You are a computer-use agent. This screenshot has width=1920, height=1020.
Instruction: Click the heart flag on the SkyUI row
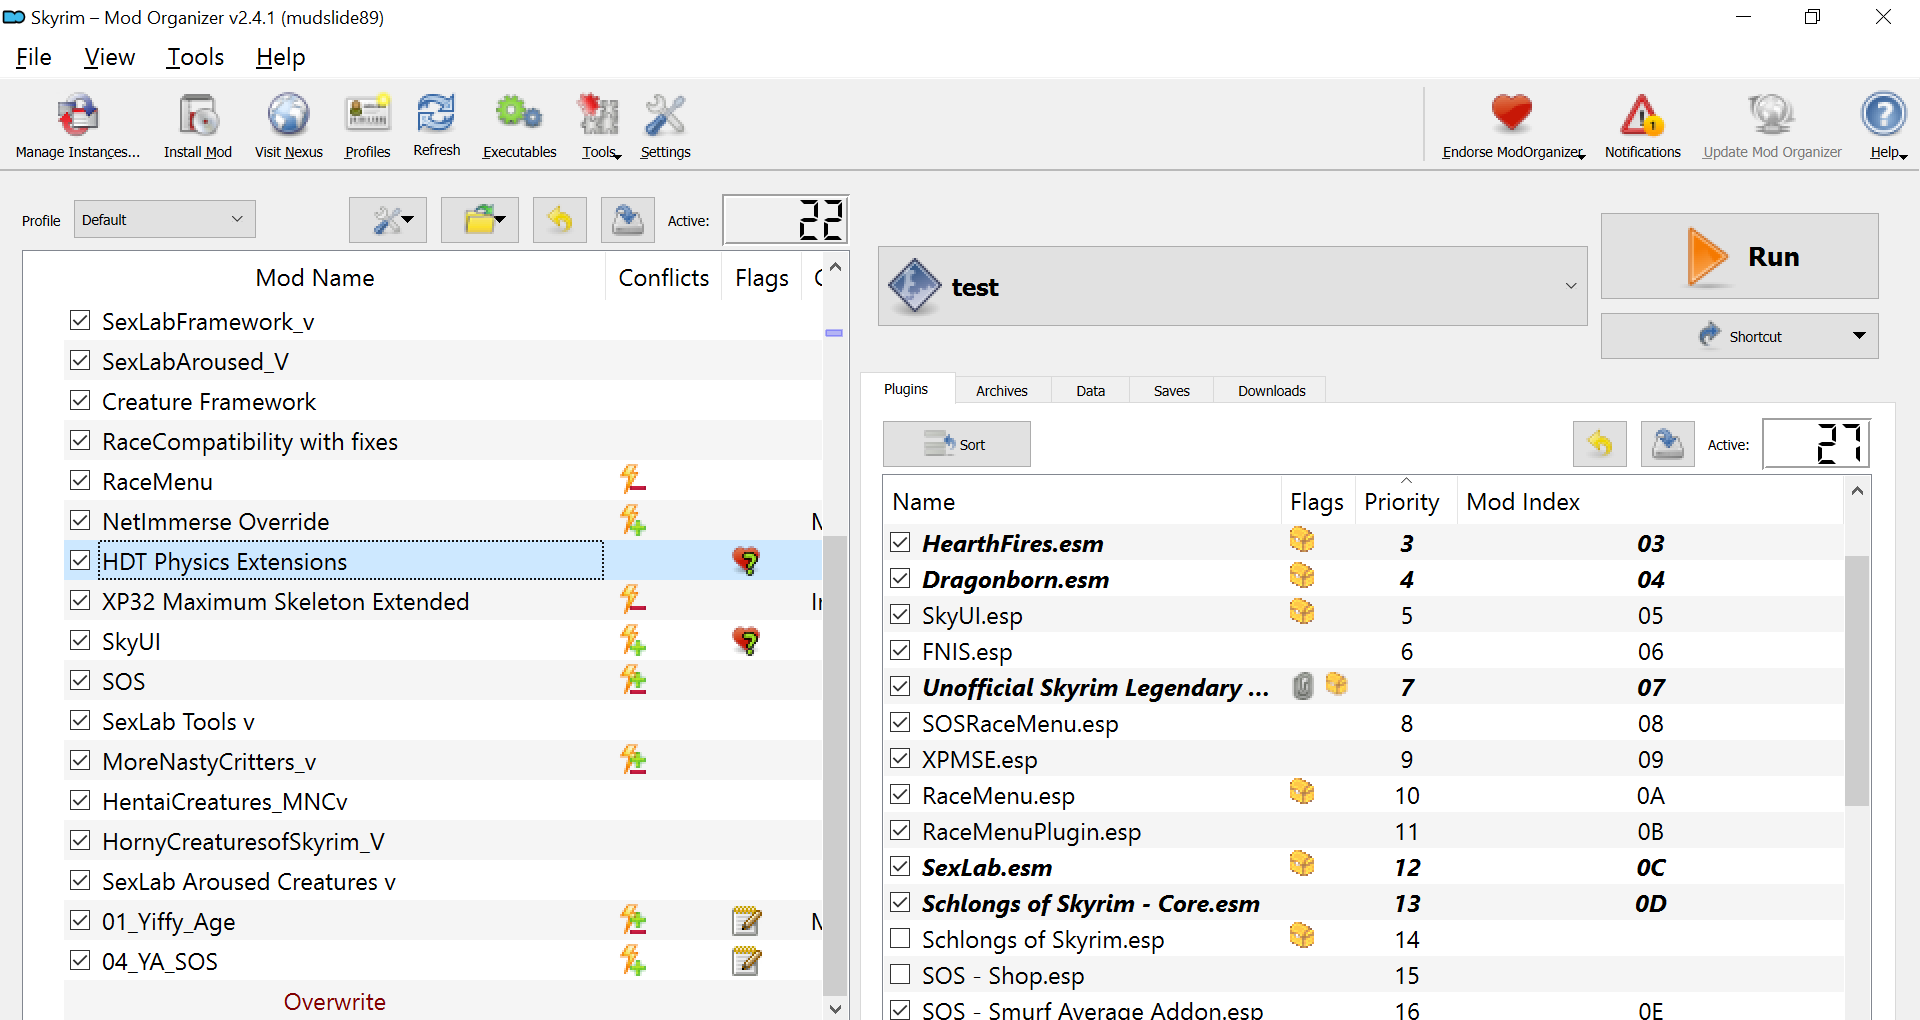746,641
